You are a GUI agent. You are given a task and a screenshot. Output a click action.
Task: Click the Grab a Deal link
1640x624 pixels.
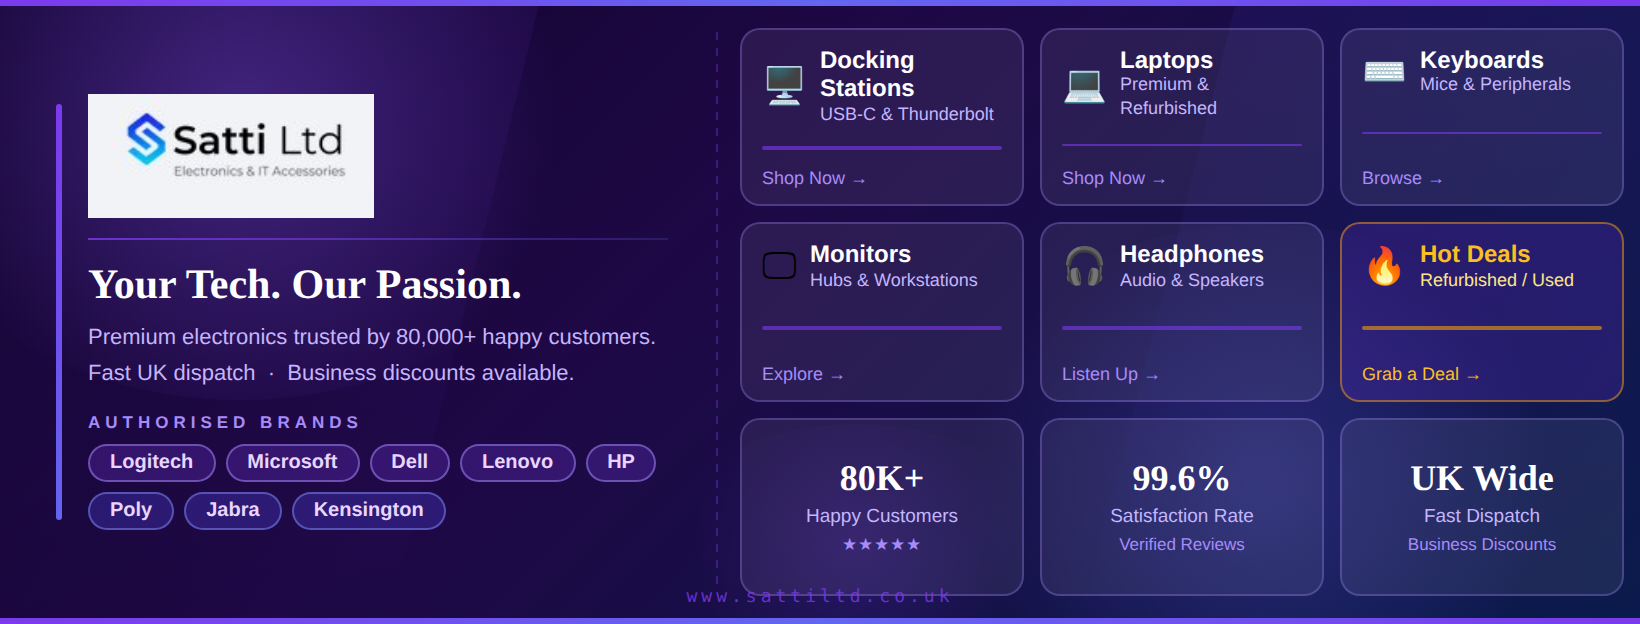click(x=1421, y=374)
